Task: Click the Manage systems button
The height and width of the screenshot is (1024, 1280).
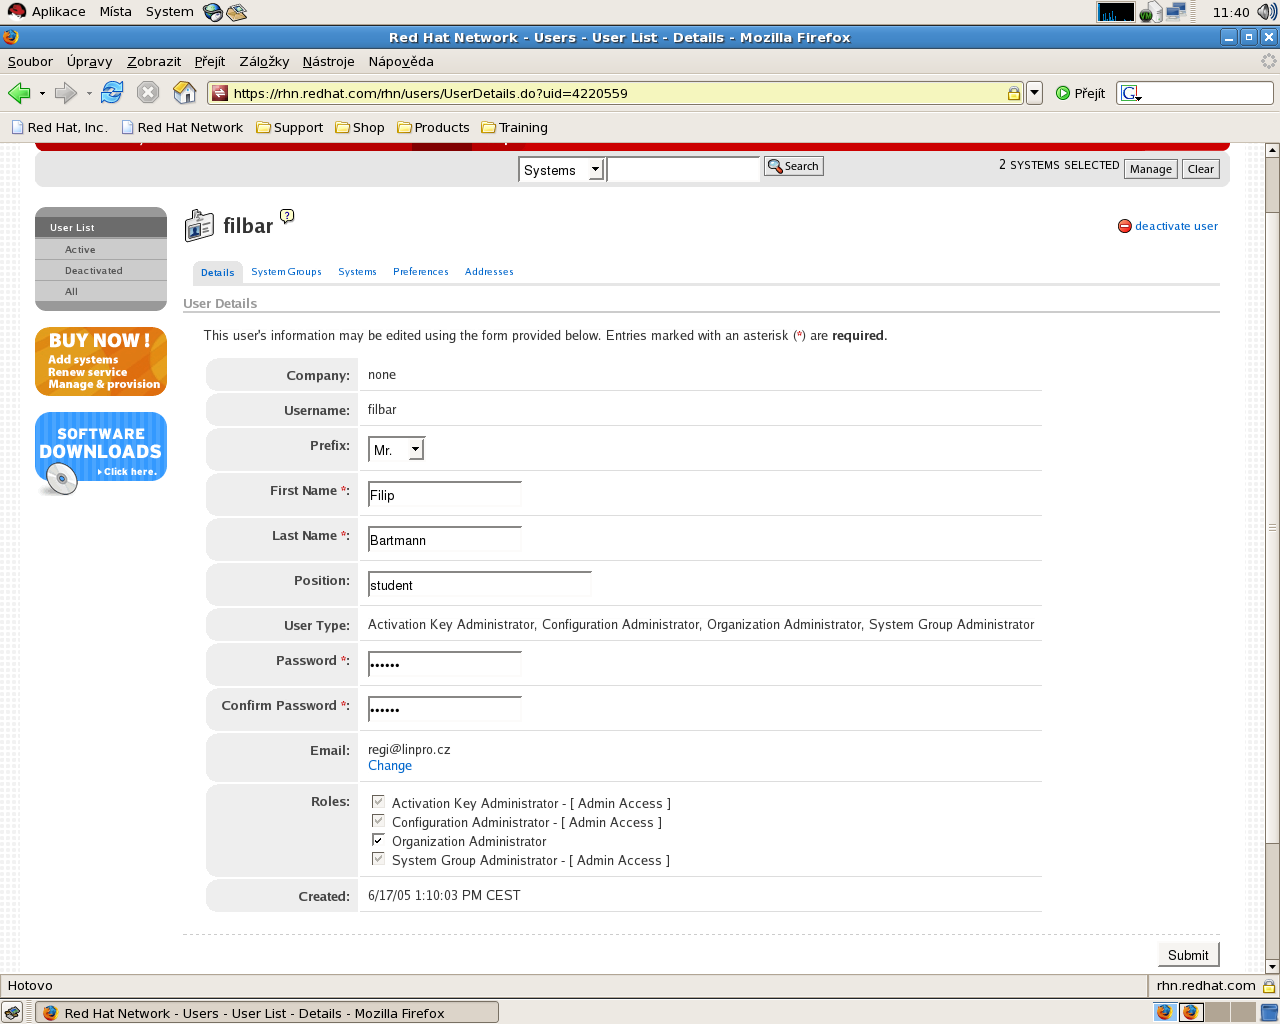Action: click(x=1150, y=169)
